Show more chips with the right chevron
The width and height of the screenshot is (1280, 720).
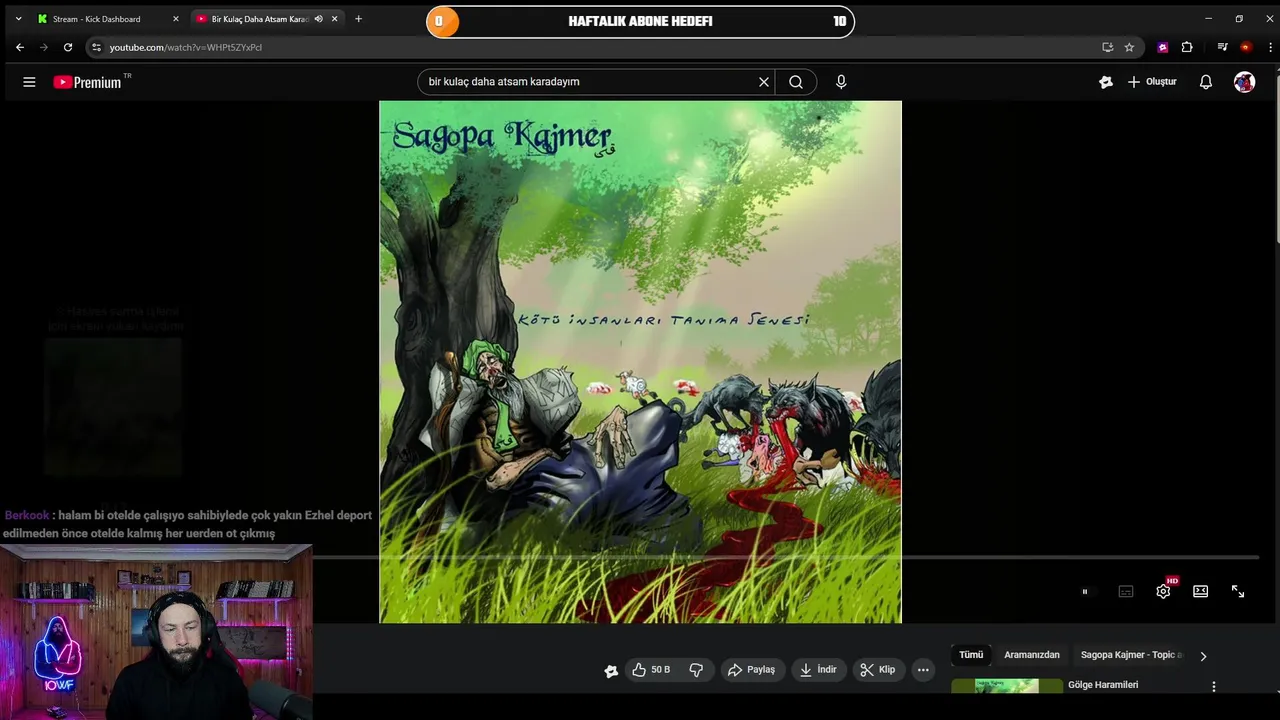[x=1203, y=656]
